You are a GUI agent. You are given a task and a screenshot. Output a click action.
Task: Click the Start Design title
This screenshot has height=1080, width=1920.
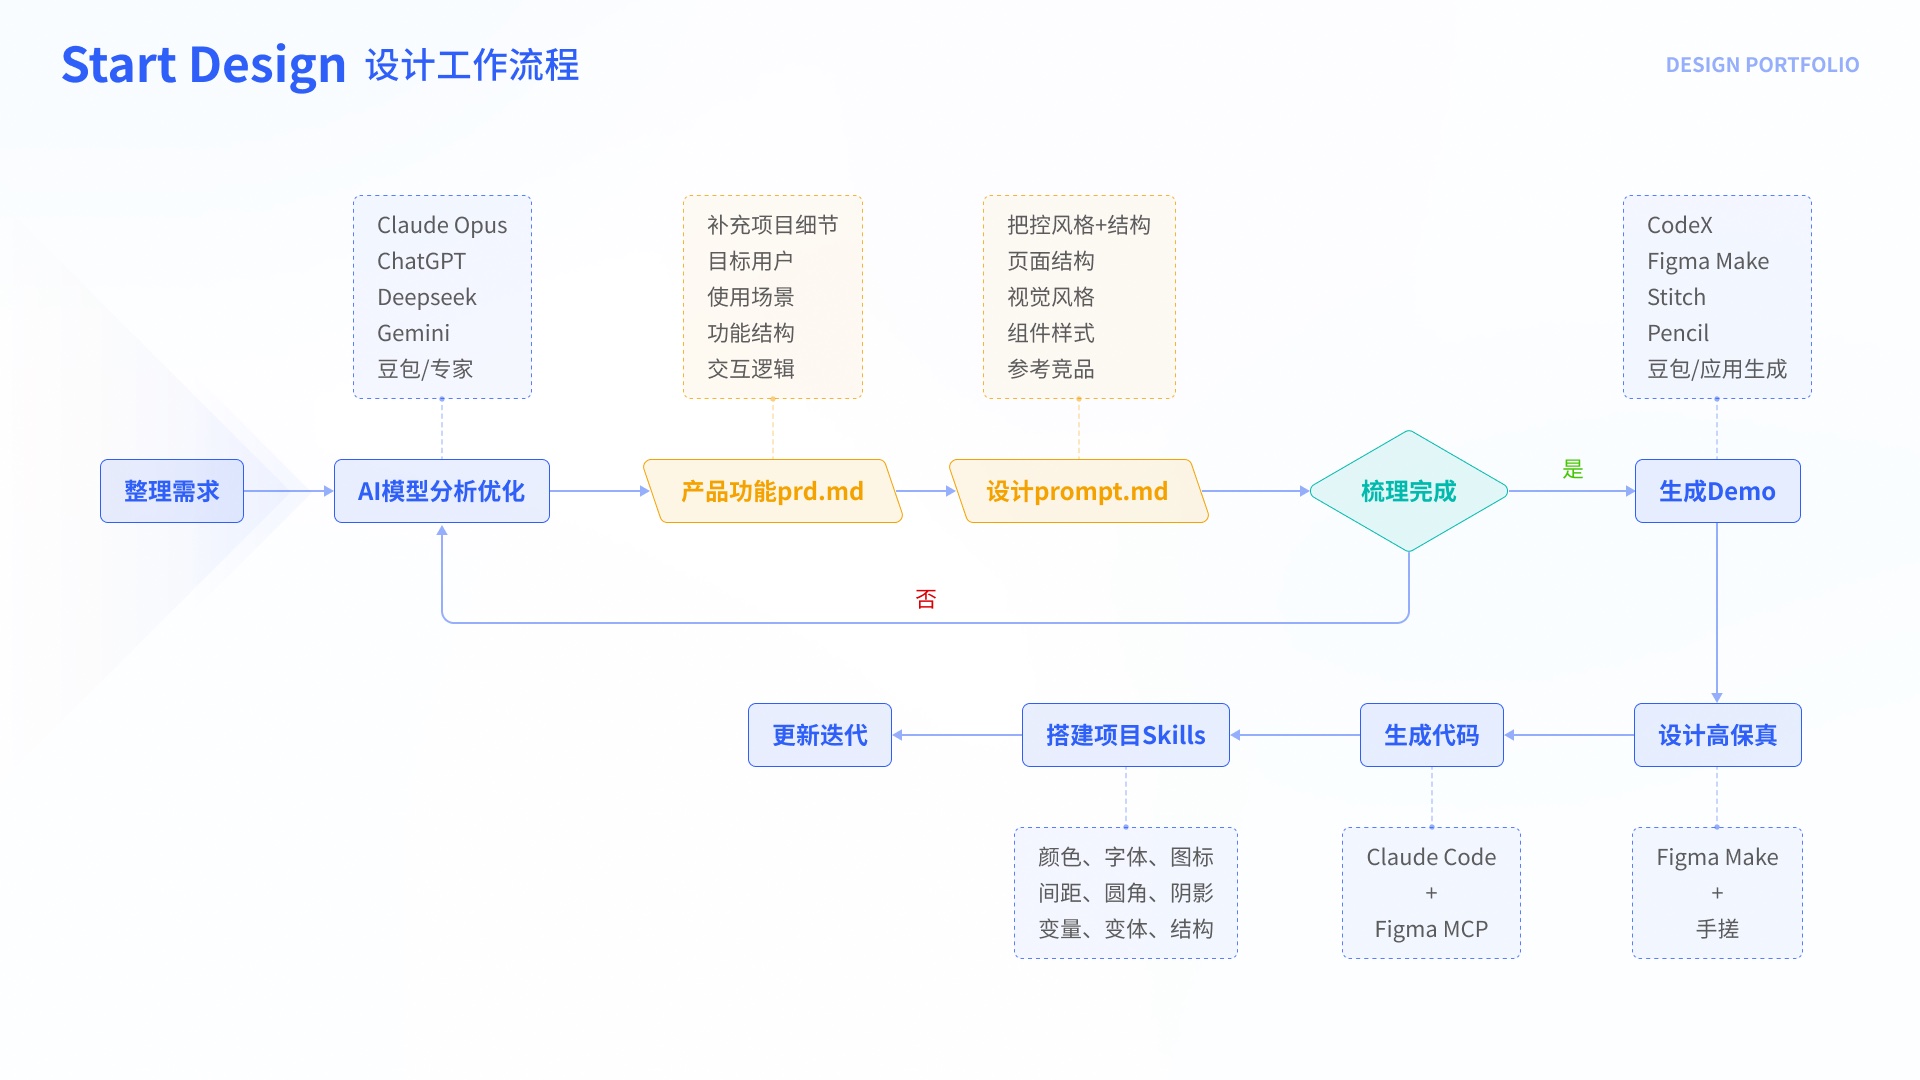click(x=204, y=66)
